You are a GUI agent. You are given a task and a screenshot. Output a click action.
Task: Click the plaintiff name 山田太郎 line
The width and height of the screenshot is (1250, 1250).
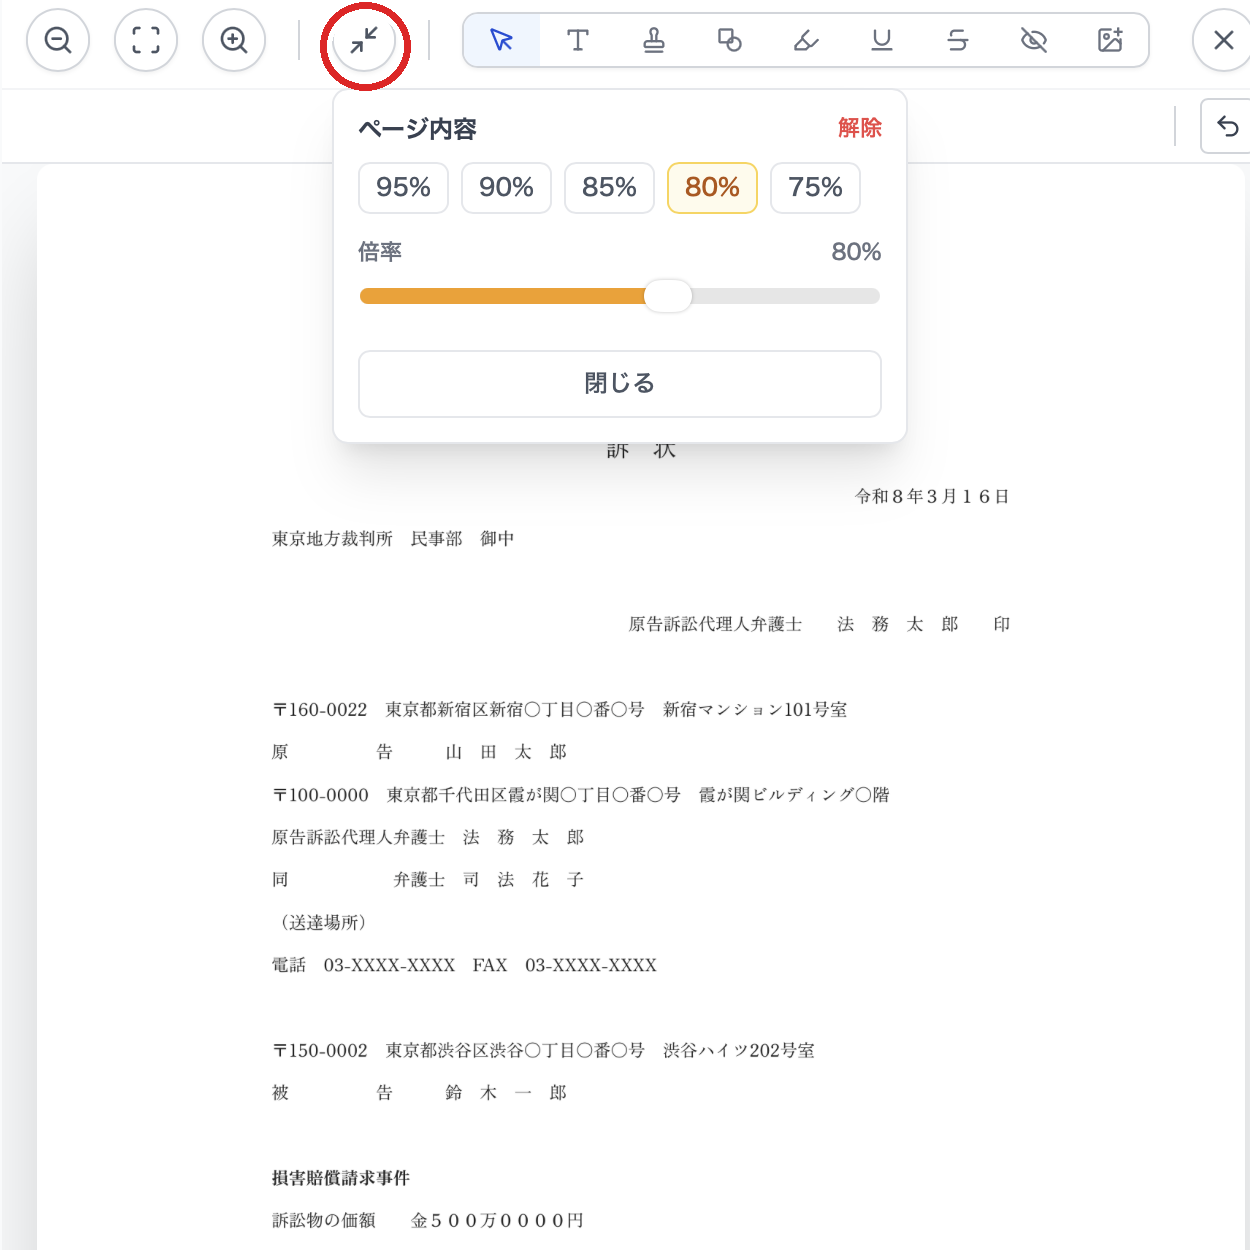(419, 752)
